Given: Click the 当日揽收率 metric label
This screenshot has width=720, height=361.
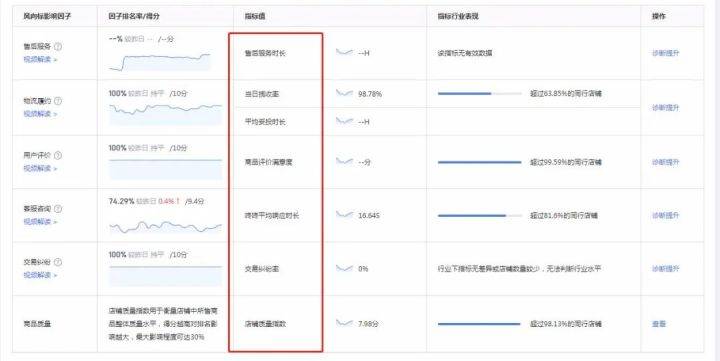Looking at the screenshot, I should [262, 94].
